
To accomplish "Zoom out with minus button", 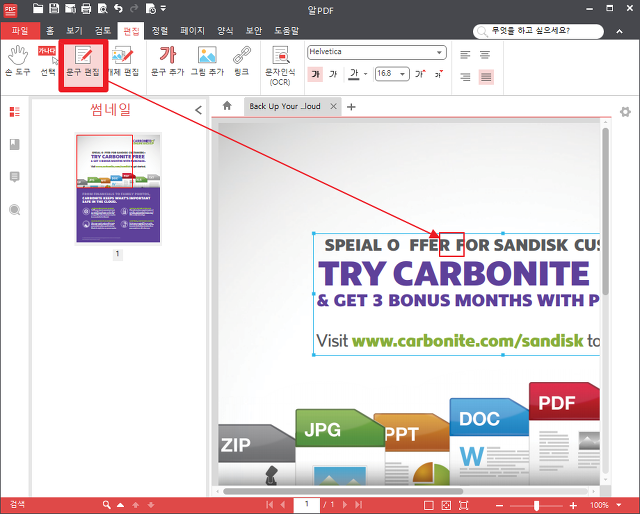I will [x=499, y=505].
